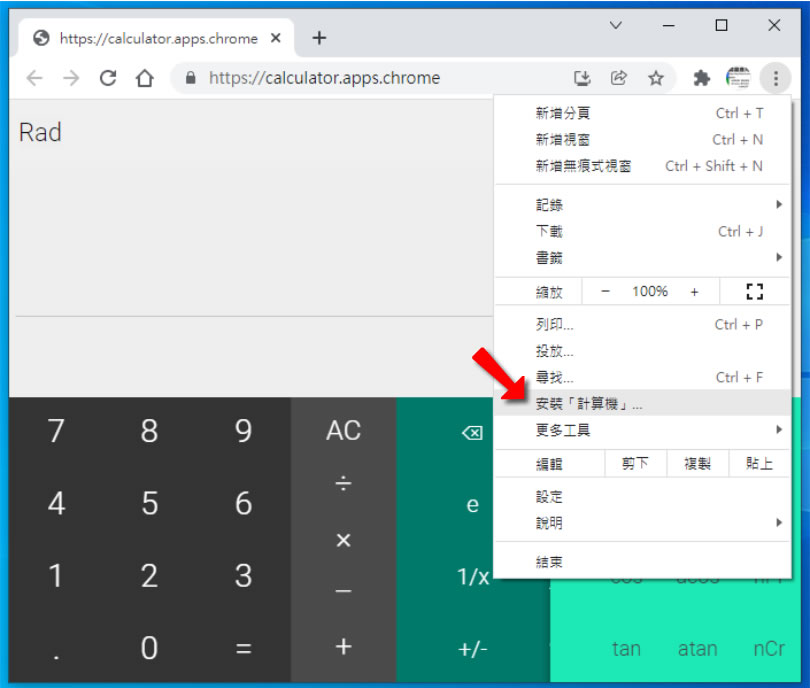Click the division operator key
This screenshot has height=688, width=810.
344,484
